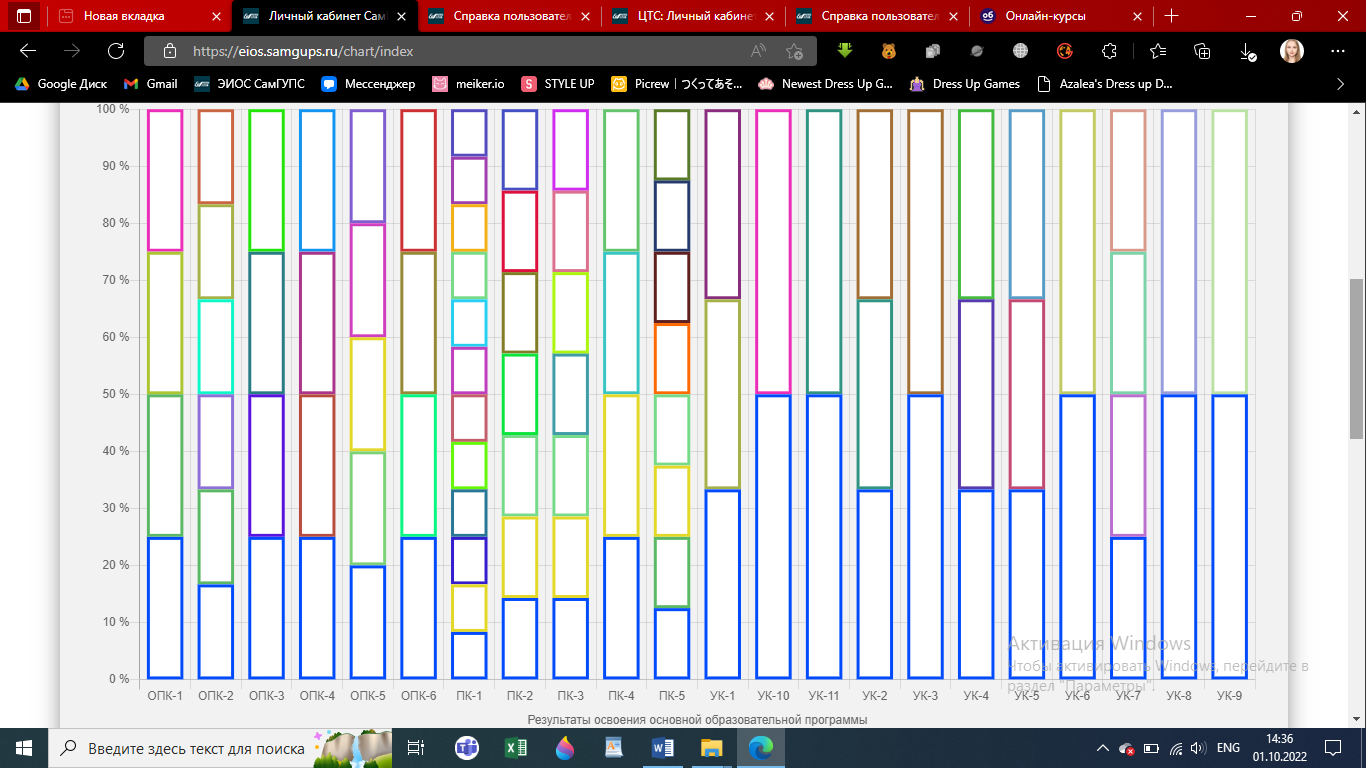Click the lock site info icon
The width and height of the screenshot is (1366, 768).
(x=169, y=51)
